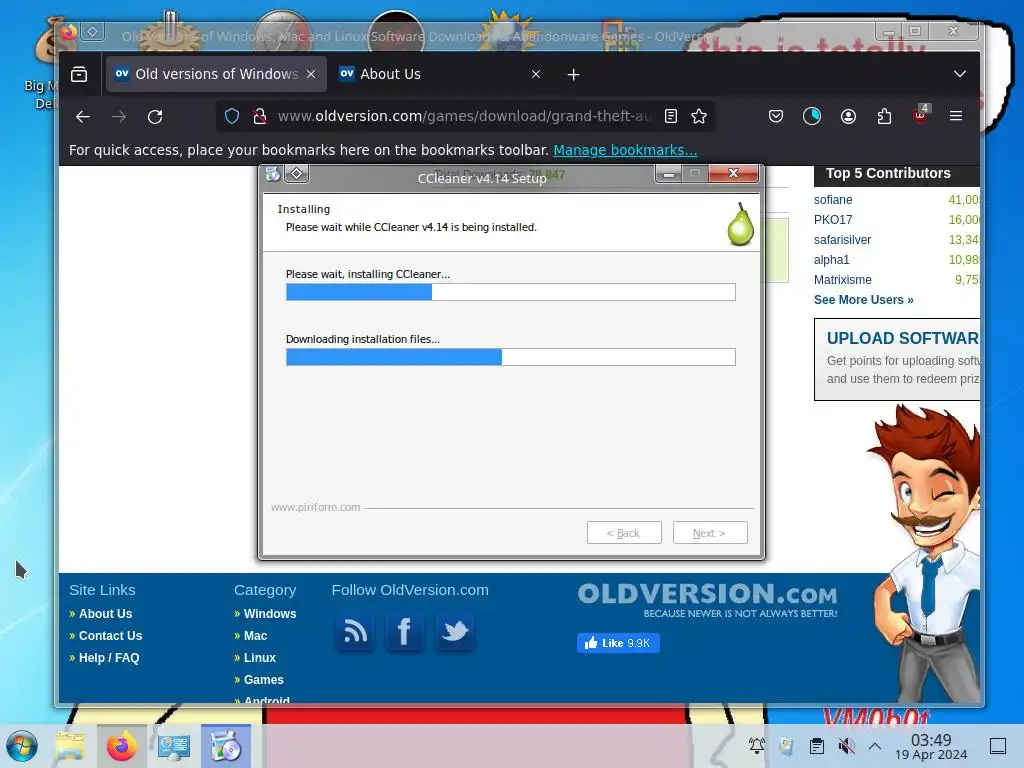
Task: Open contributor PKO17 profile
Action: point(833,220)
